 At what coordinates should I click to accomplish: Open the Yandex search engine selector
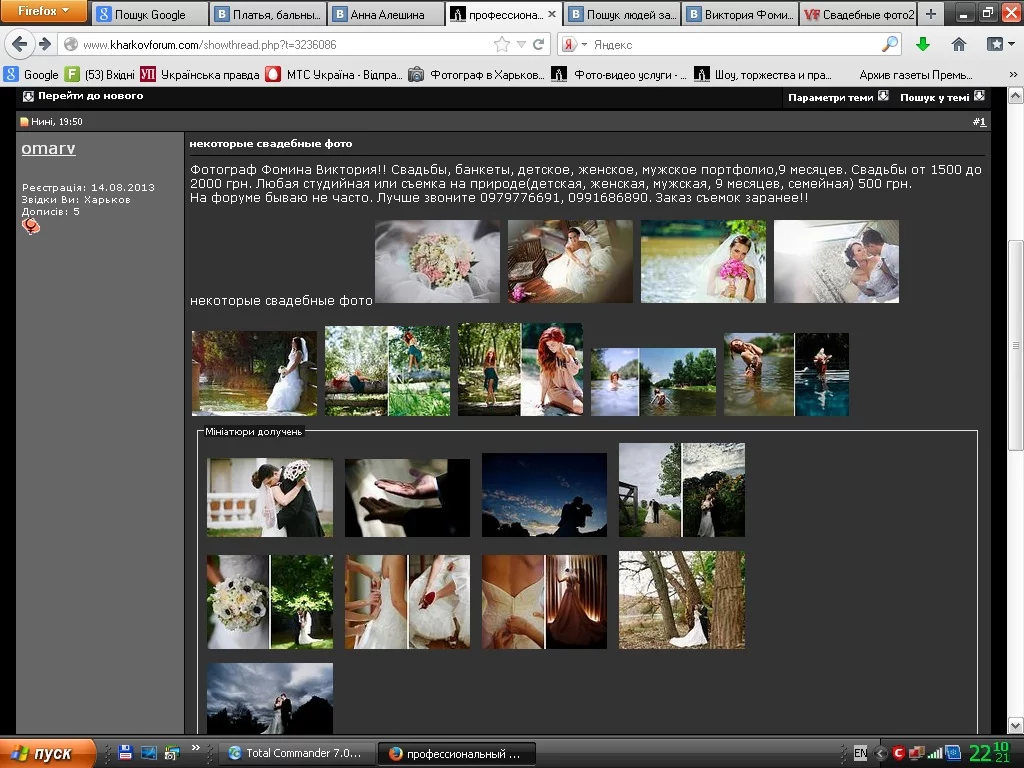tap(573, 44)
